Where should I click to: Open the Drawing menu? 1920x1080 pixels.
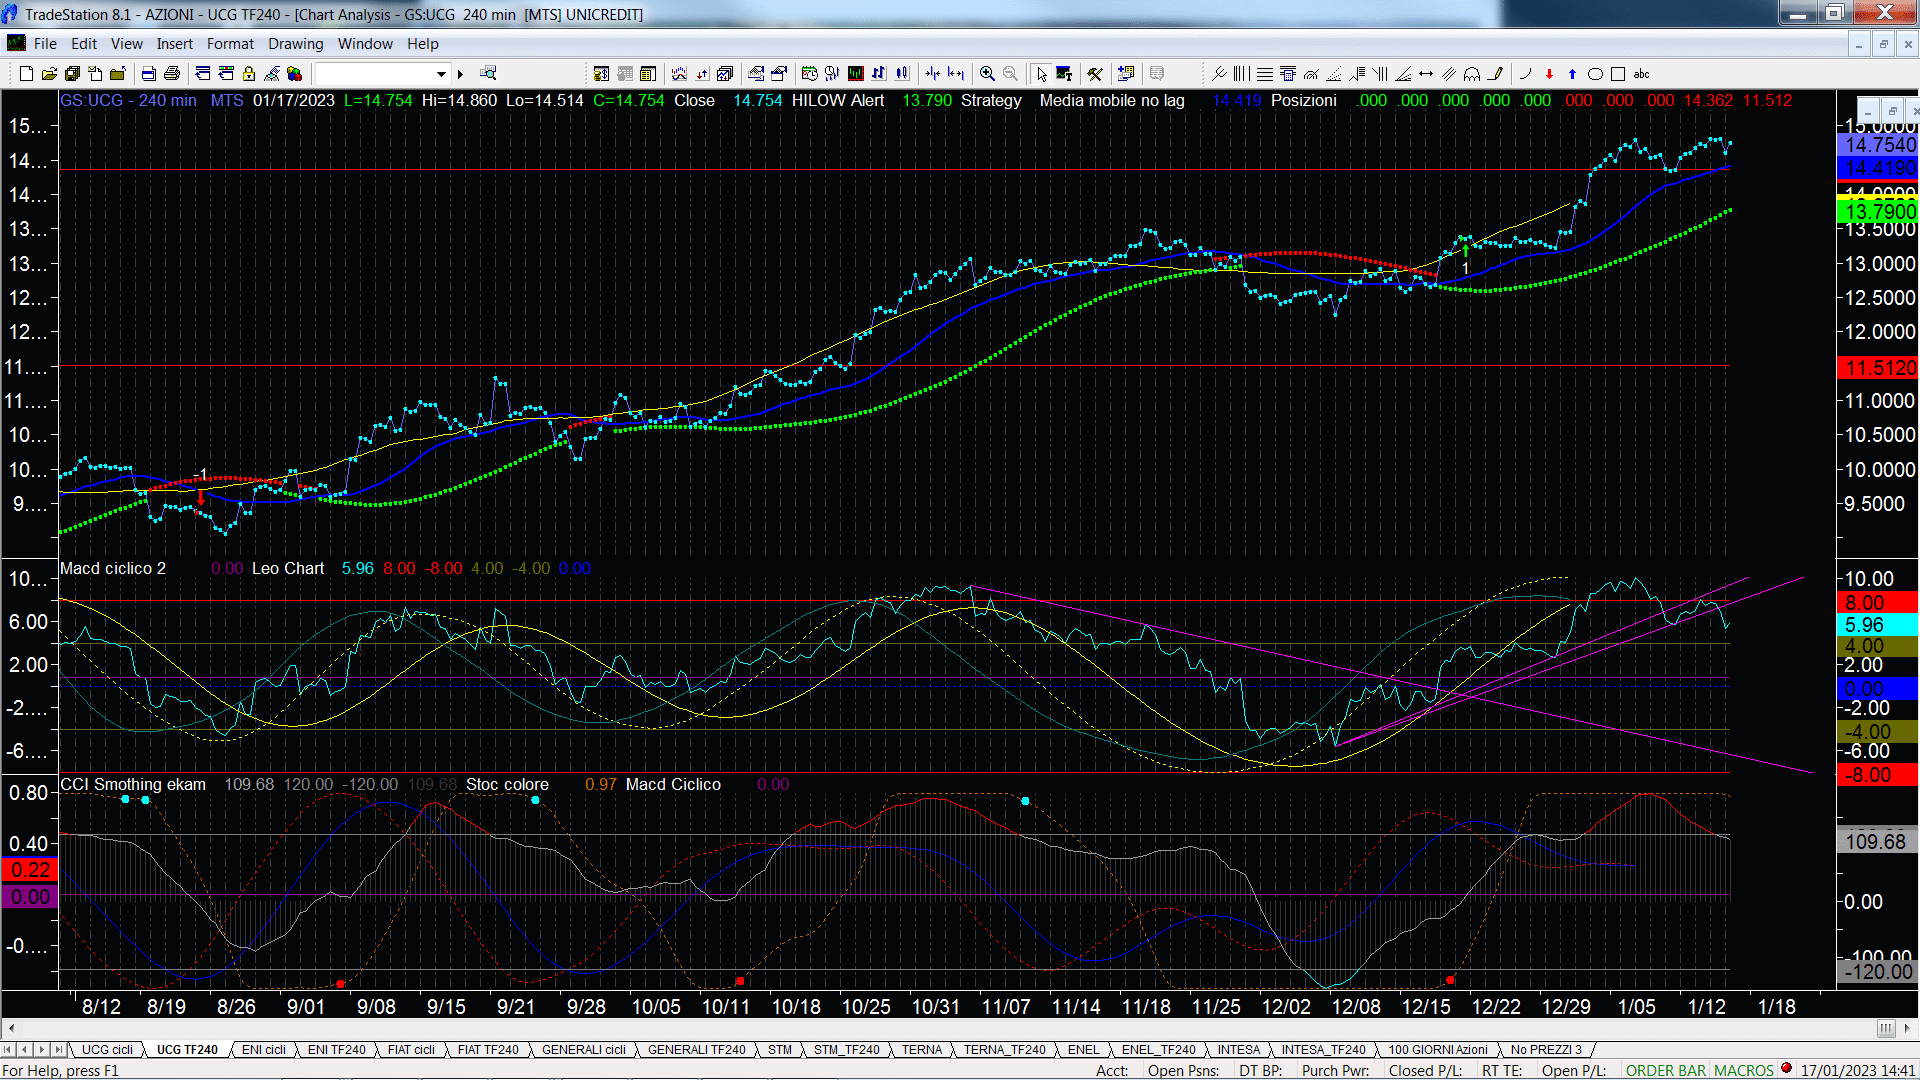pos(296,44)
